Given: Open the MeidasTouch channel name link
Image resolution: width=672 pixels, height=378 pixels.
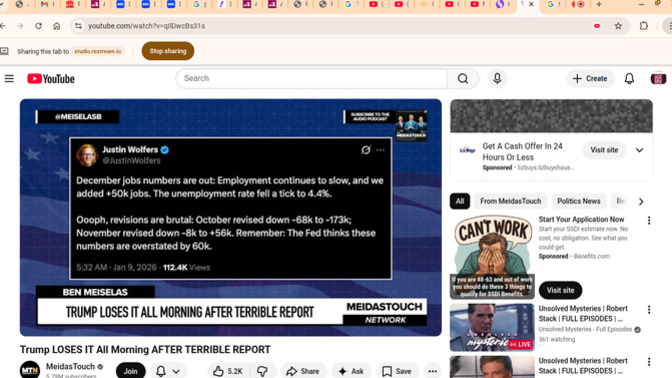Looking at the screenshot, I should (x=70, y=367).
